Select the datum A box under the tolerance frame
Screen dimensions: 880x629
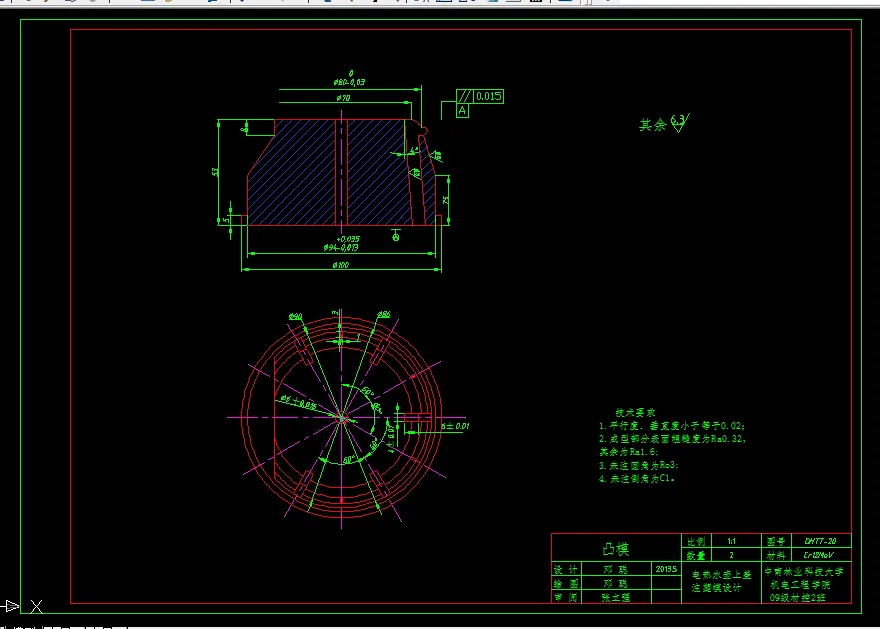tap(462, 111)
